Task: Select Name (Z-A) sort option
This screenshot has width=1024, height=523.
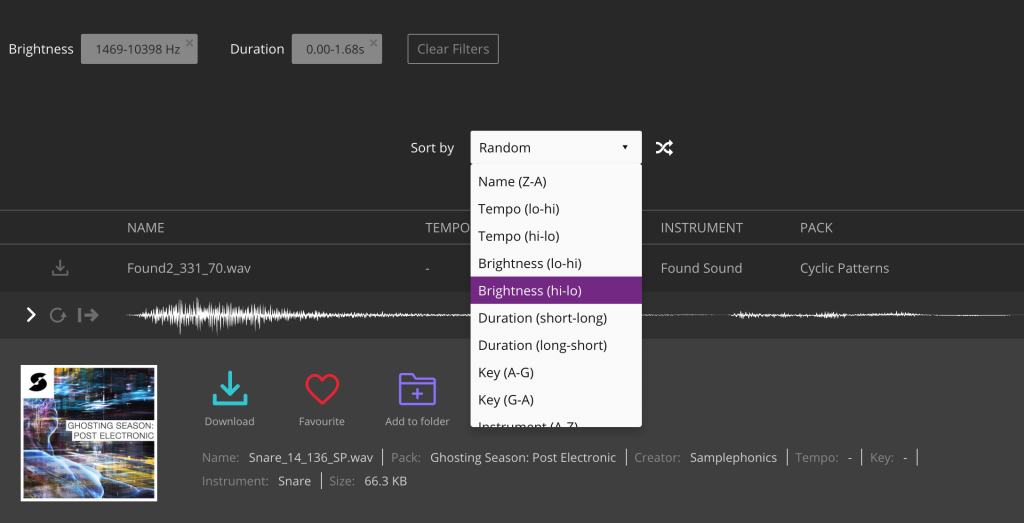Action: point(512,182)
